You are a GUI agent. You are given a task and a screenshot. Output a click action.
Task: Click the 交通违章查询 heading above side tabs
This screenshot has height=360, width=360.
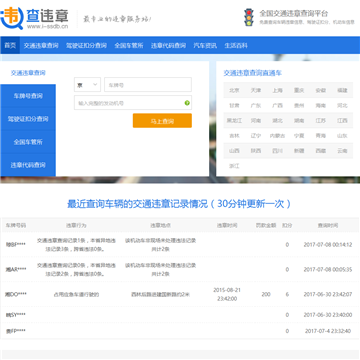click(28, 73)
